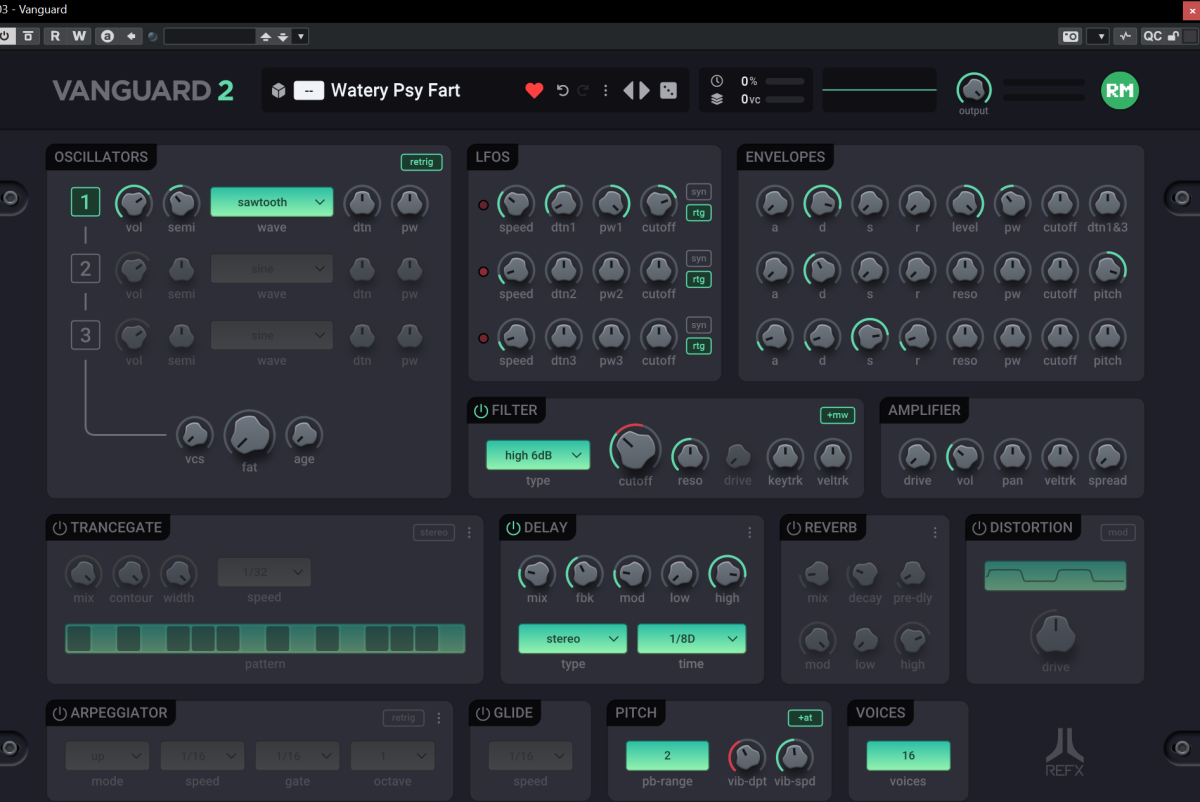Viewport: 1200px width, 802px height.
Task: Open preset options via three dots beside redo
Action: point(605,90)
